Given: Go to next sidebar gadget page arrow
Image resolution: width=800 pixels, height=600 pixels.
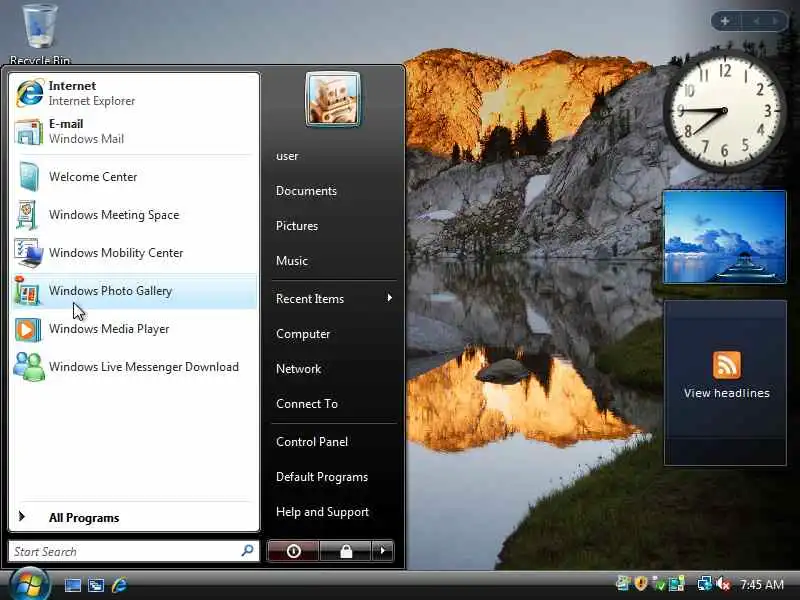Looking at the screenshot, I should [775, 21].
